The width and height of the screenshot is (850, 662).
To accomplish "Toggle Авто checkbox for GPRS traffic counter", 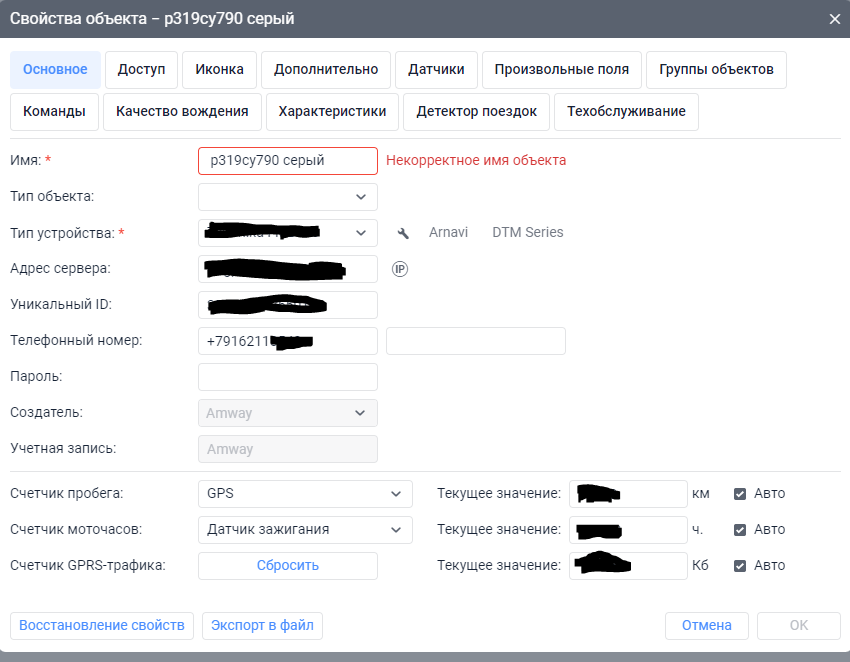I will (x=740, y=565).
